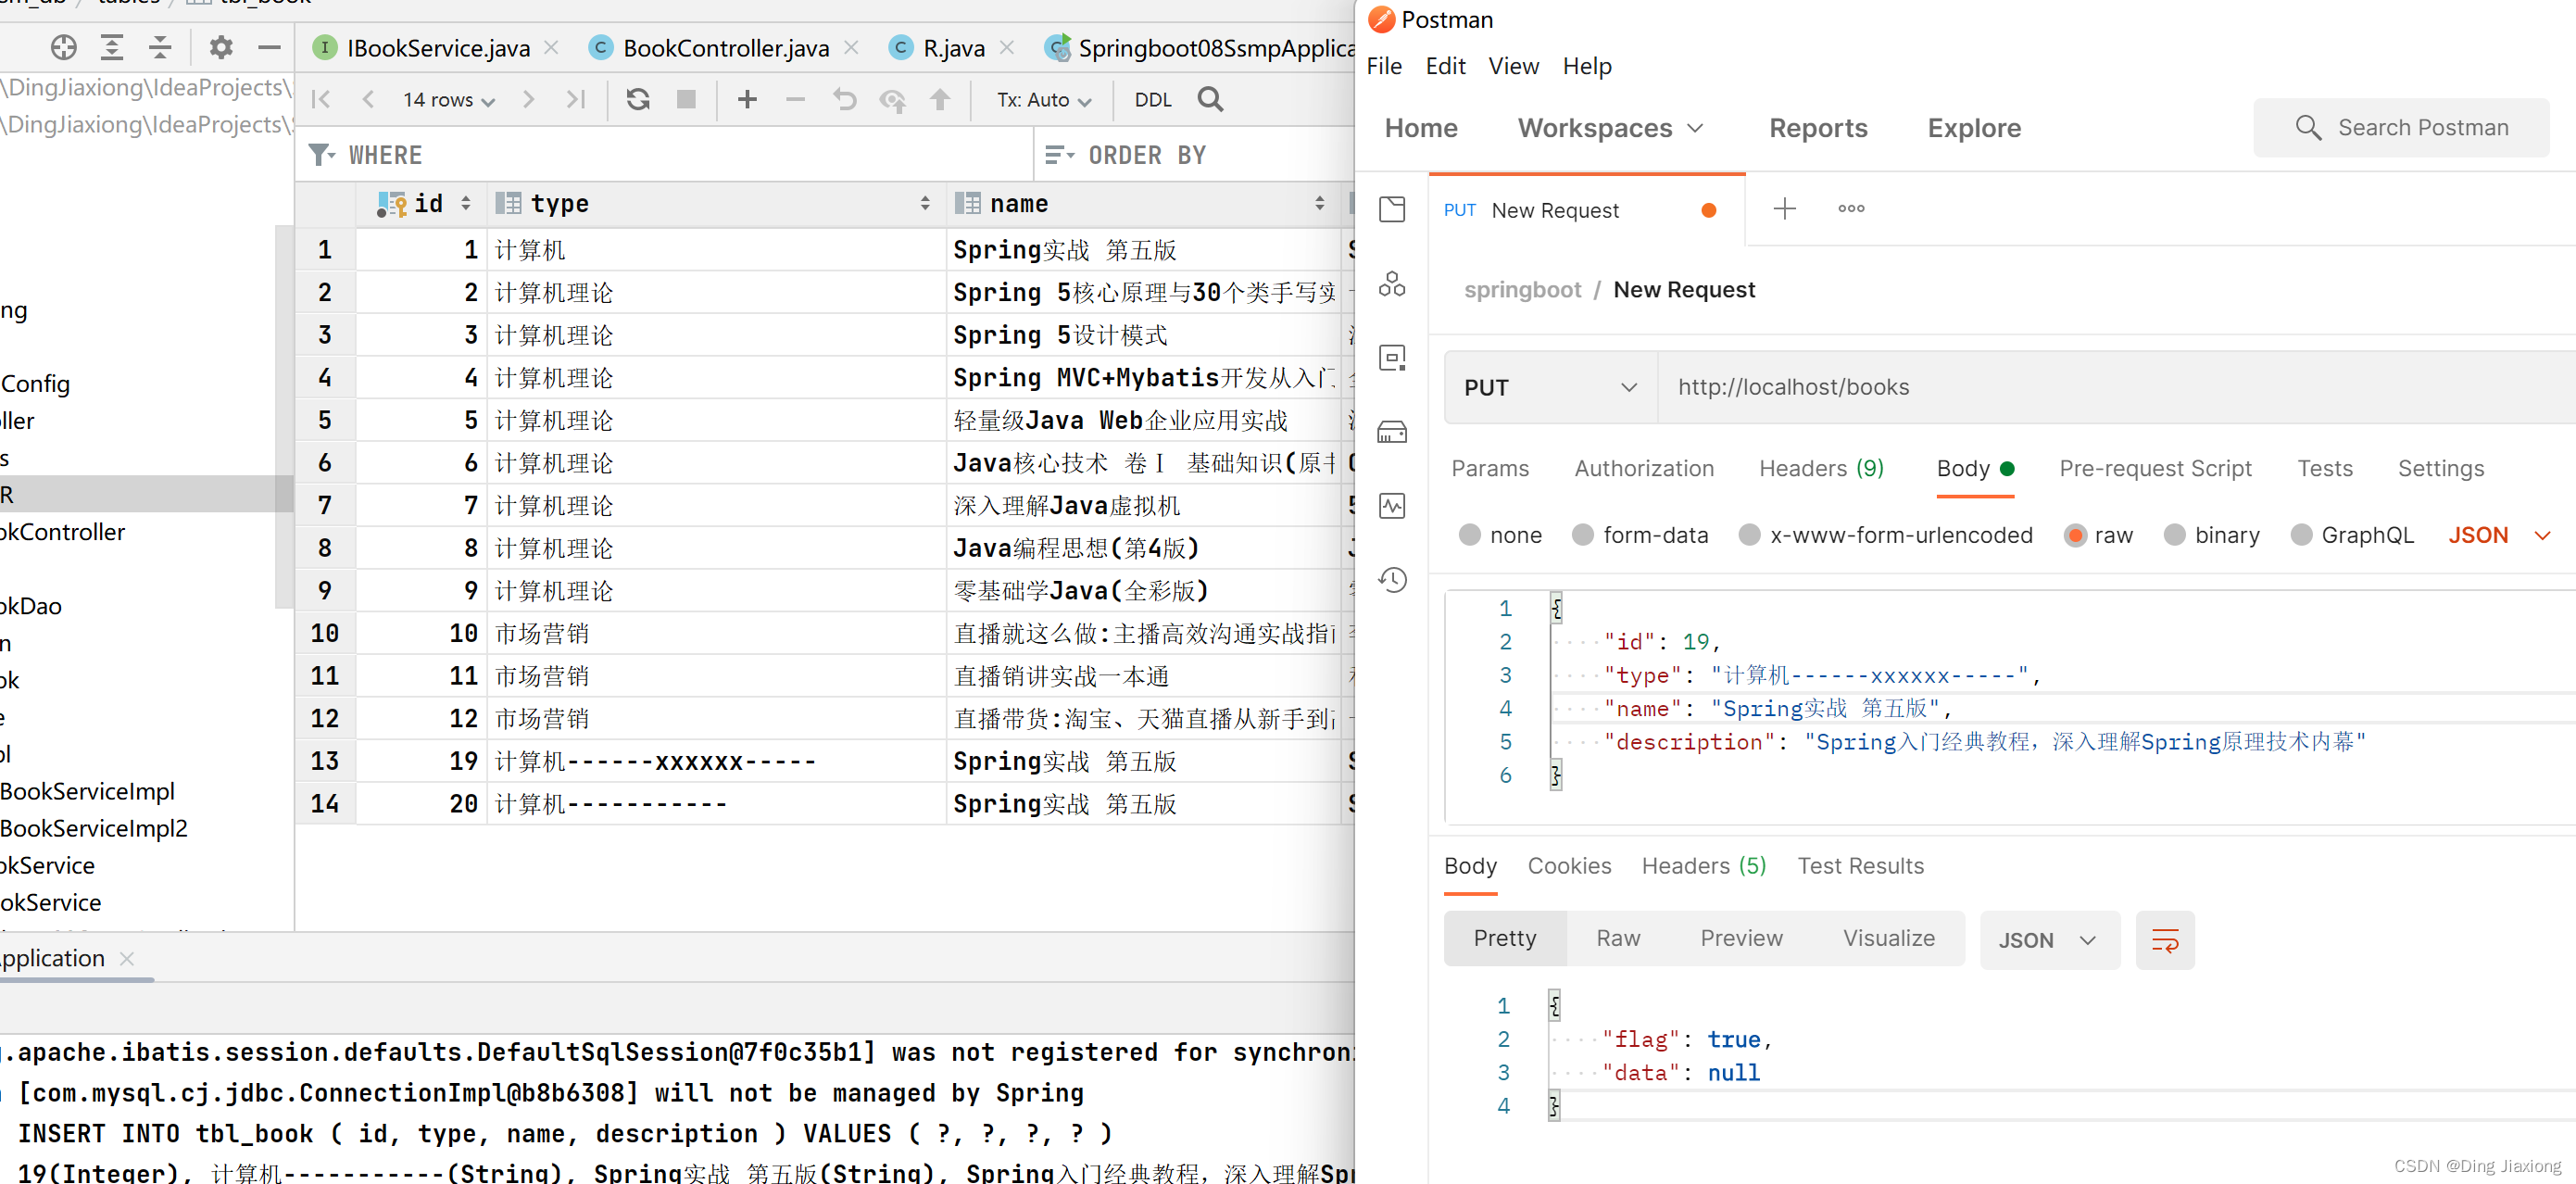Viewport: 2576px width, 1184px height.
Task: Open the Edit menu in Postman
Action: 1445,66
